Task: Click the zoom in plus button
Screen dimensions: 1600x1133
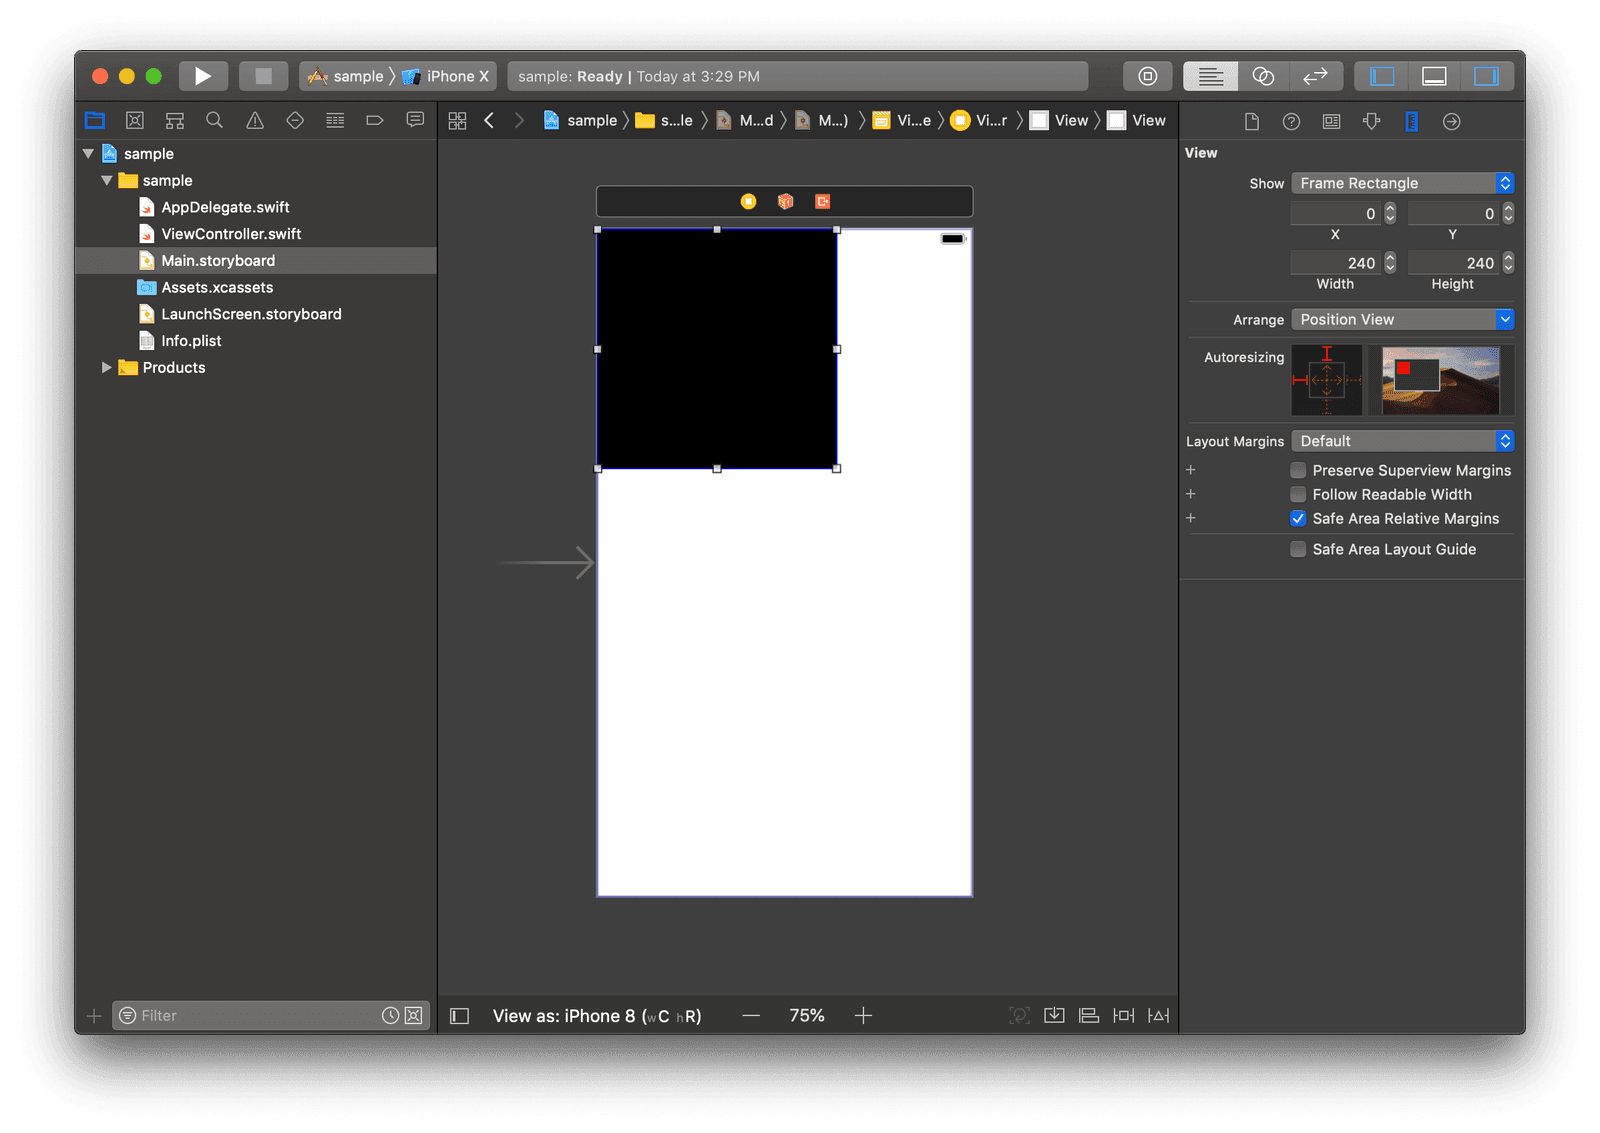Action: point(863,1016)
